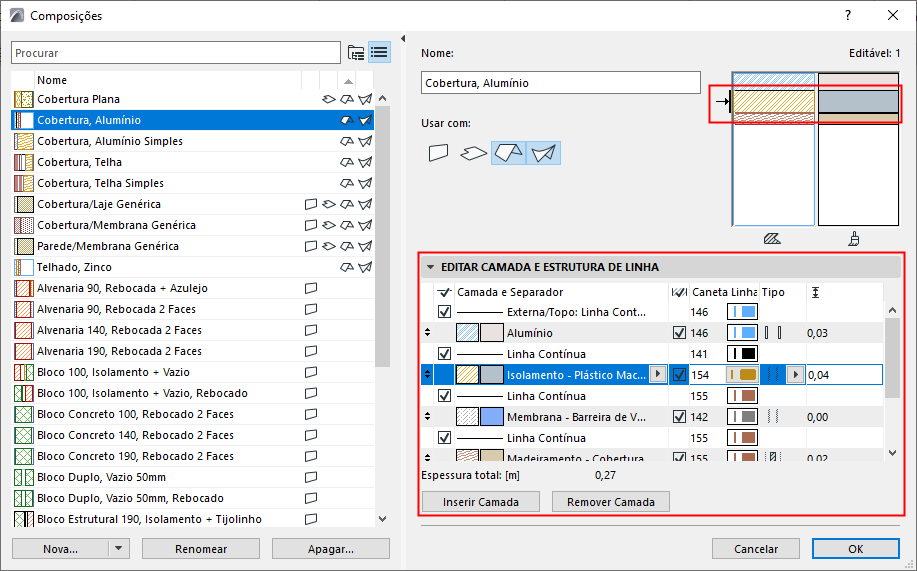The image size is (917, 571).
Task: Click Bloco Duplo, Vazio 50mm fill icon
Action: tap(24, 477)
